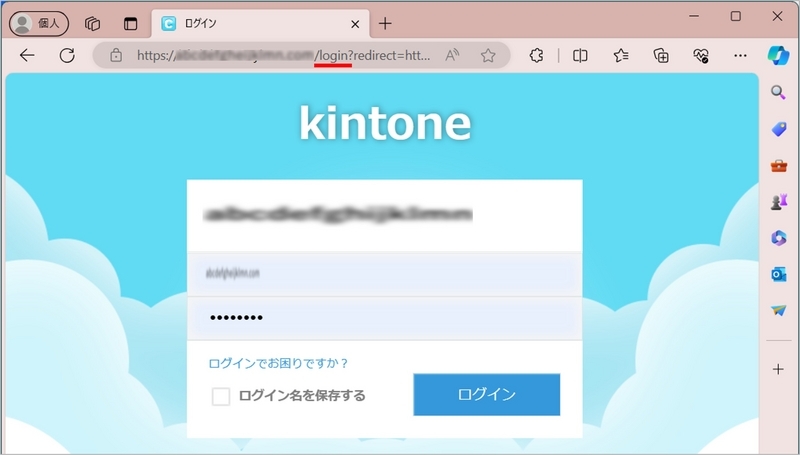Image resolution: width=800 pixels, height=455 pixels.
Task: Activate Read aloud icon in address bar
Action: (452, 55)
